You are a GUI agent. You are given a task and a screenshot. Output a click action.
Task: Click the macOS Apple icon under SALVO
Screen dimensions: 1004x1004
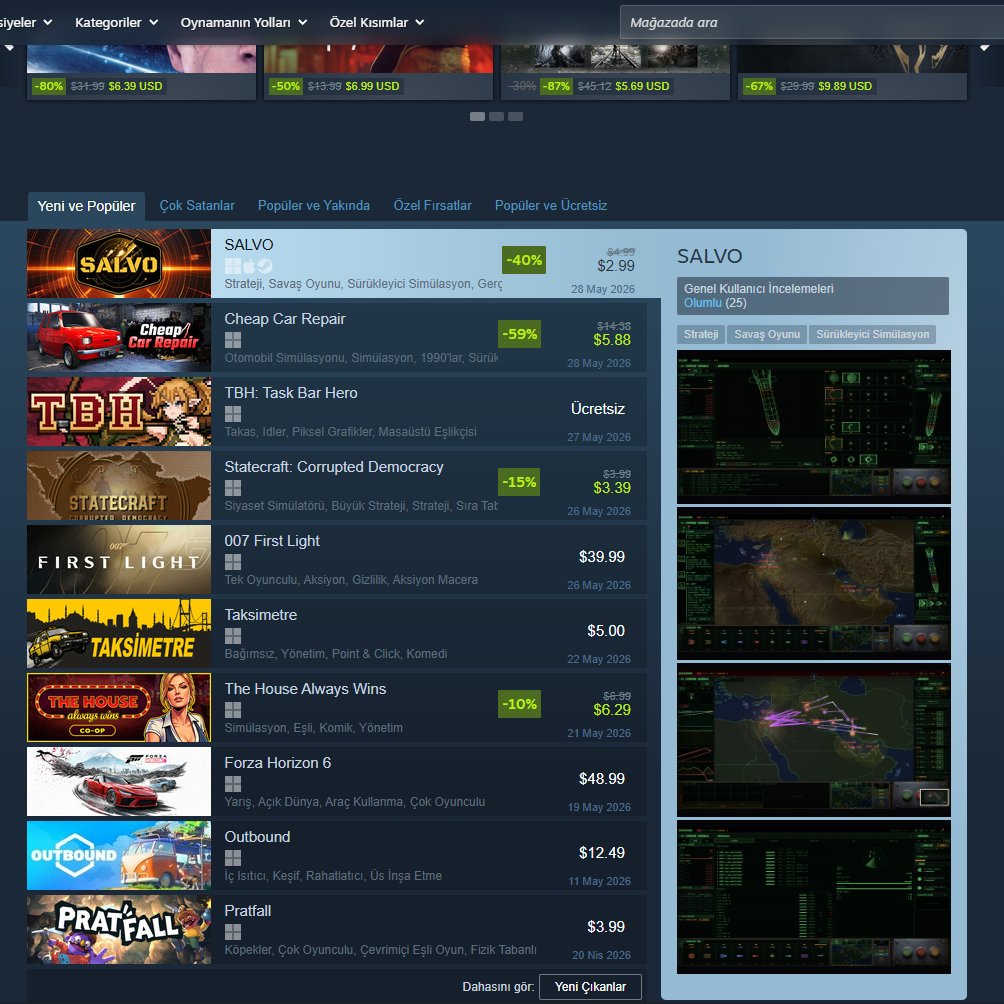pos(249,266)
